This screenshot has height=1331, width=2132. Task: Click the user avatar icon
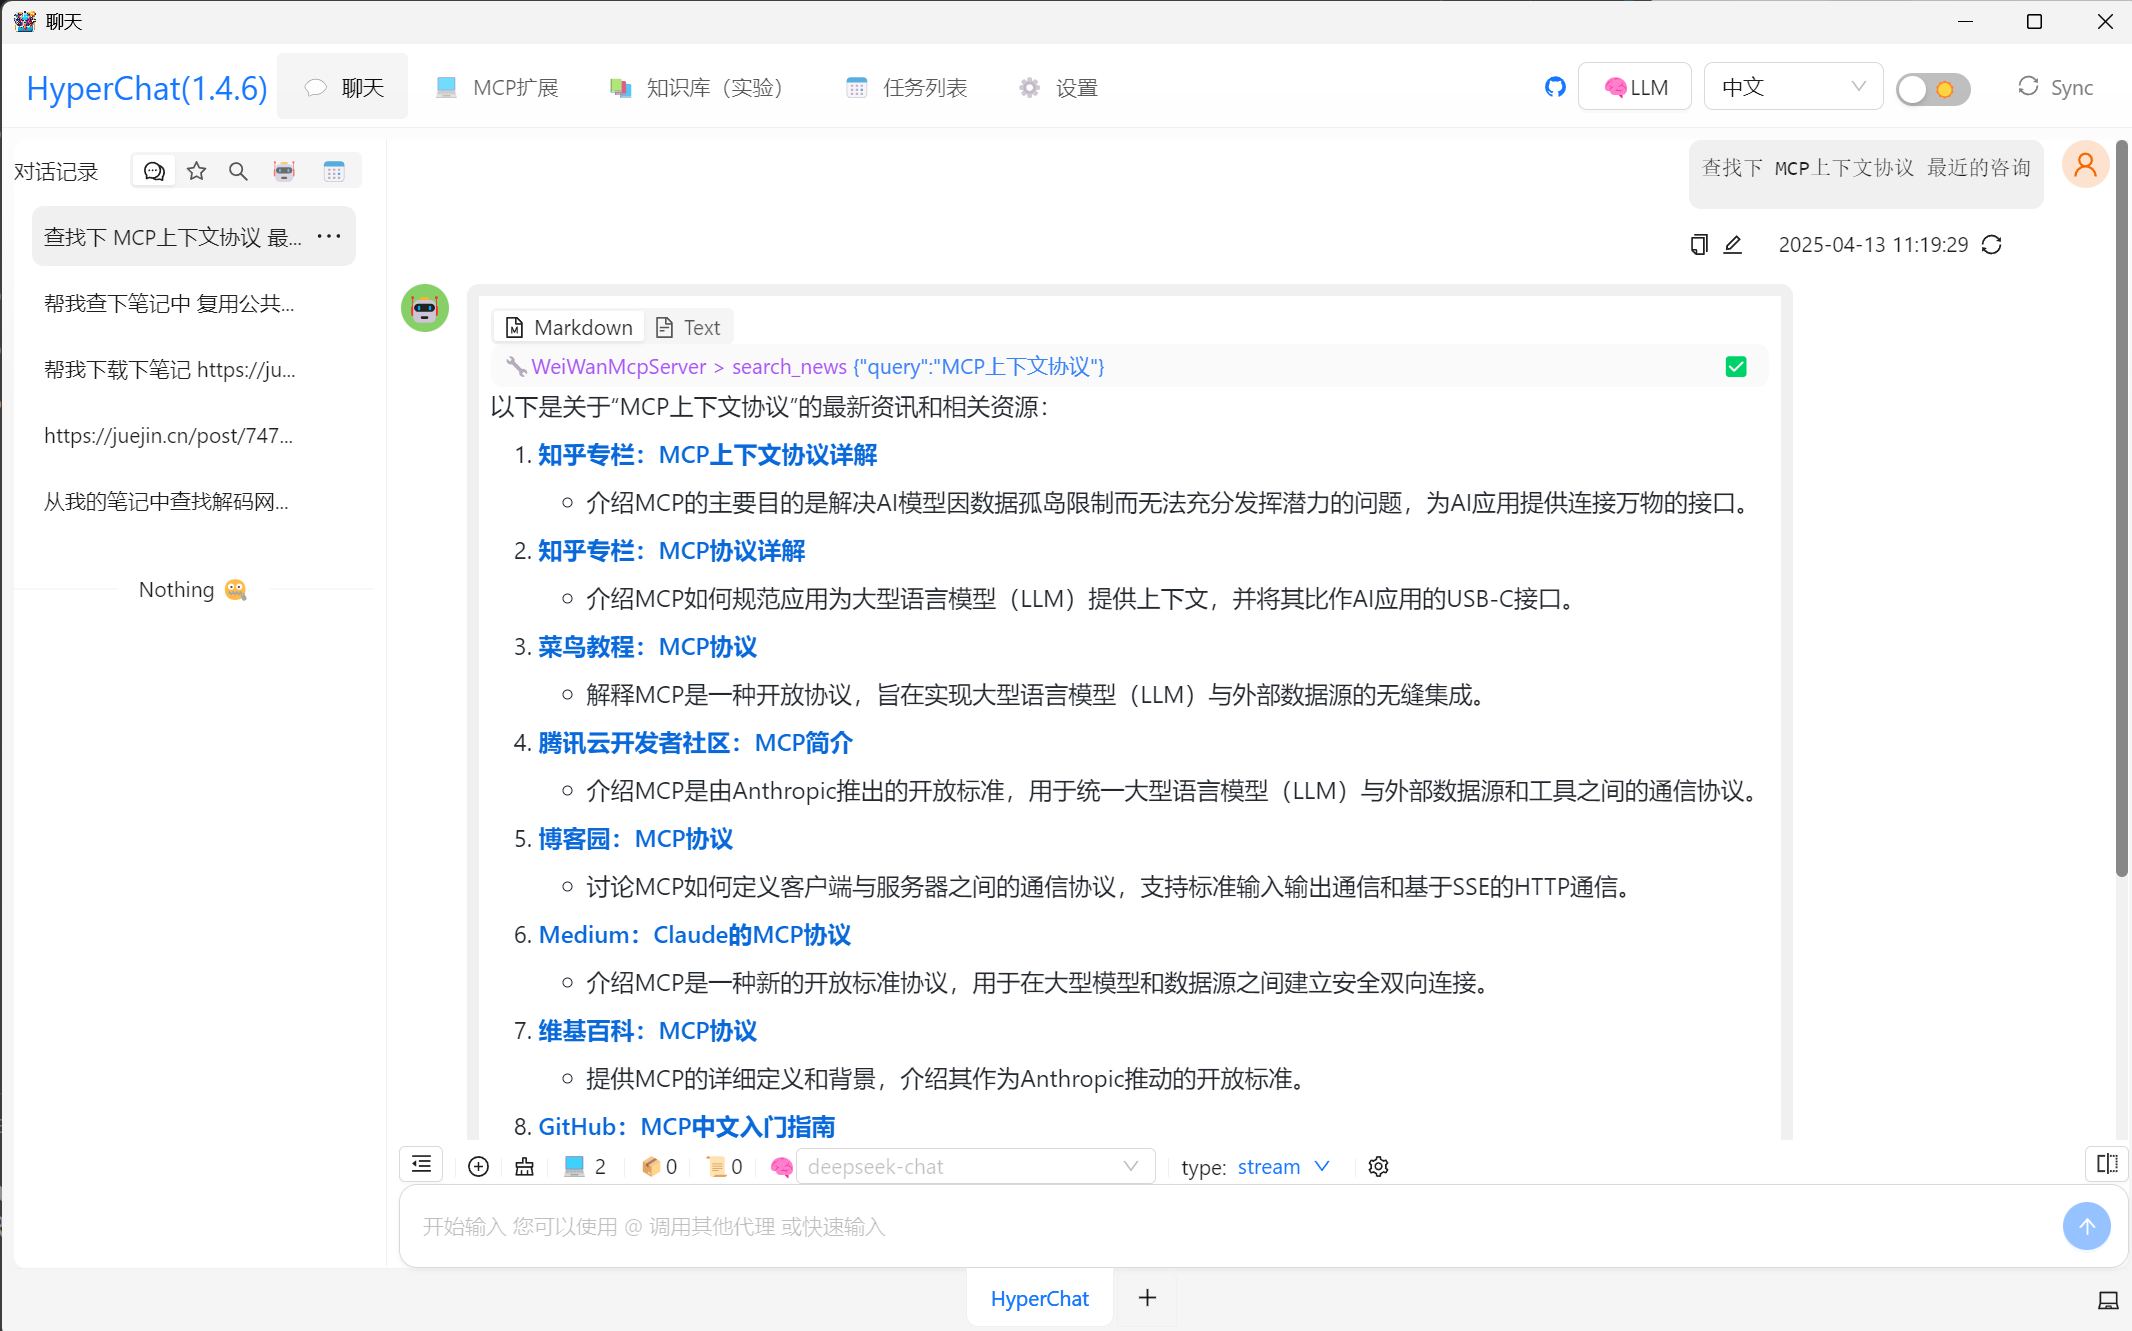[2086, 164]
